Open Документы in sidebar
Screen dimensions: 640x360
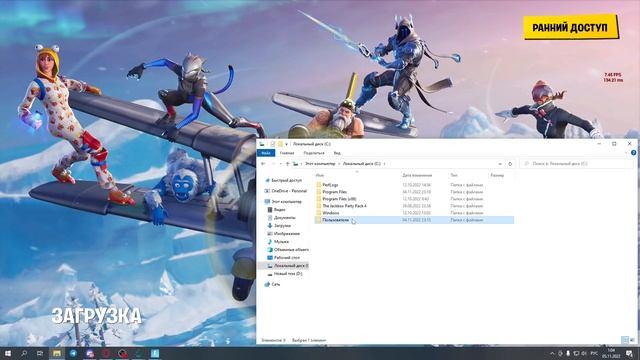pos(281,218)
